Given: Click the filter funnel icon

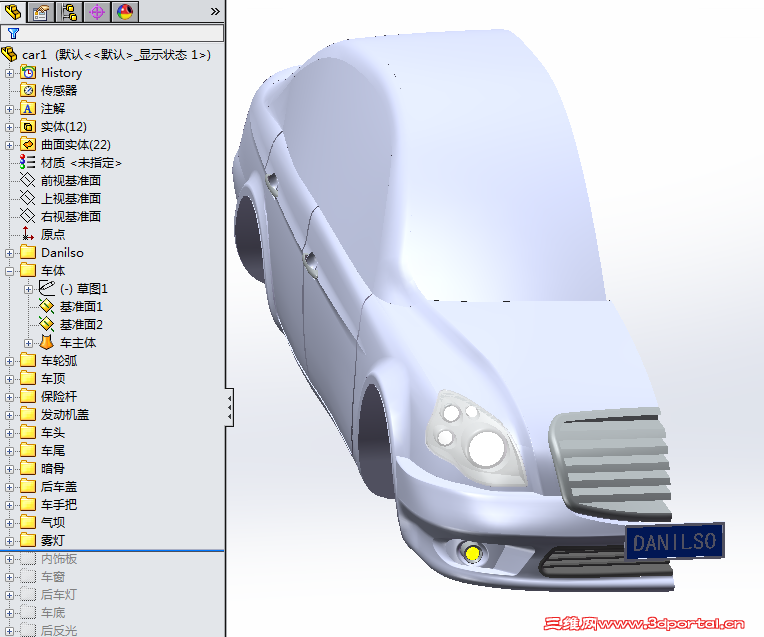Looking at the screenshot, I should [13, 34].
